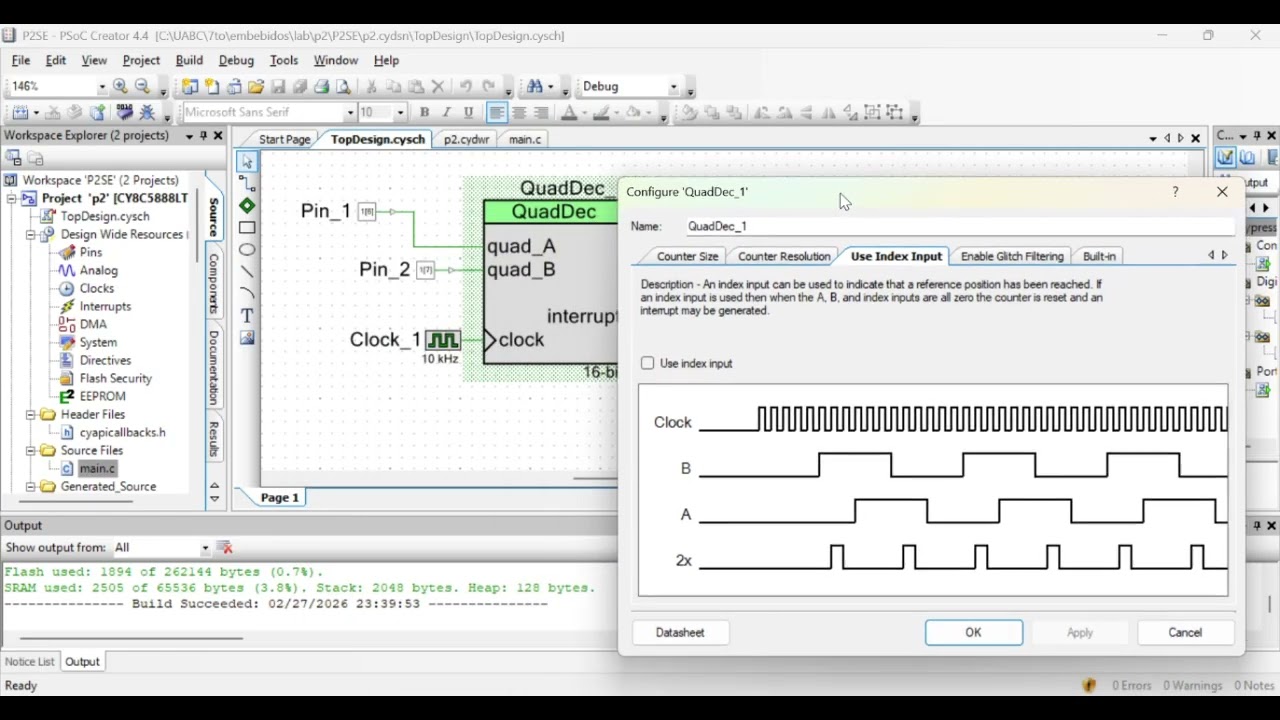Select the pointer Select tool
Image resolution: width=1280 pixels, height=720 pixels.
pos(247,161)
